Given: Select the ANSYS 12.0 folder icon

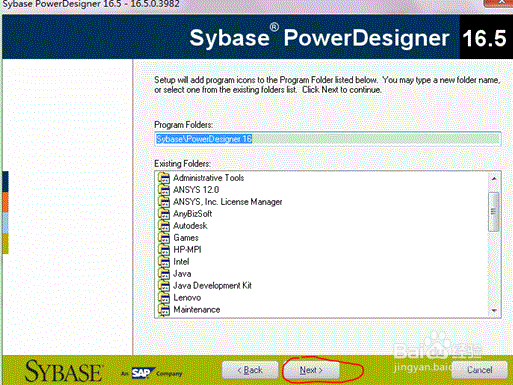Looking at the screenshot, I should (164, 190).
